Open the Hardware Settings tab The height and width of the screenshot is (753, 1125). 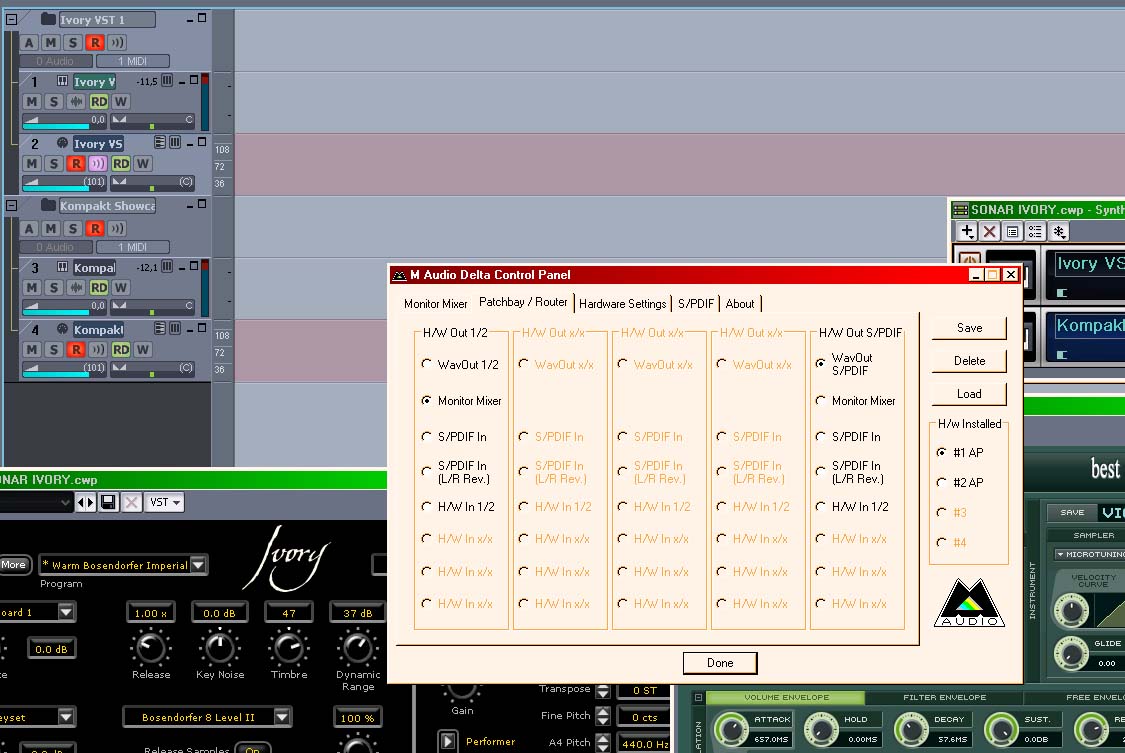point(623,304)
